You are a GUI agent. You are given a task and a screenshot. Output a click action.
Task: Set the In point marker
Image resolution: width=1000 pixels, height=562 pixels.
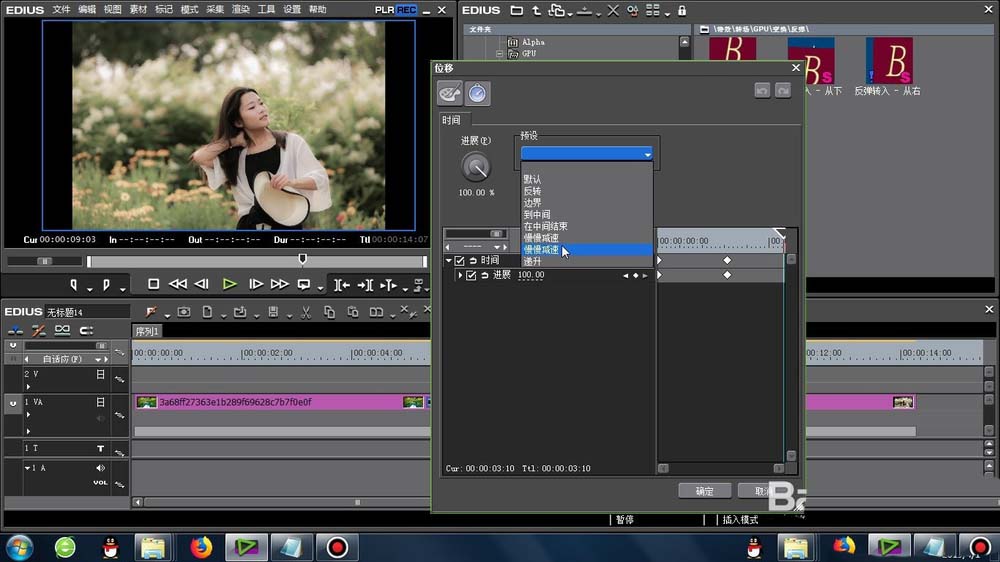74,285
